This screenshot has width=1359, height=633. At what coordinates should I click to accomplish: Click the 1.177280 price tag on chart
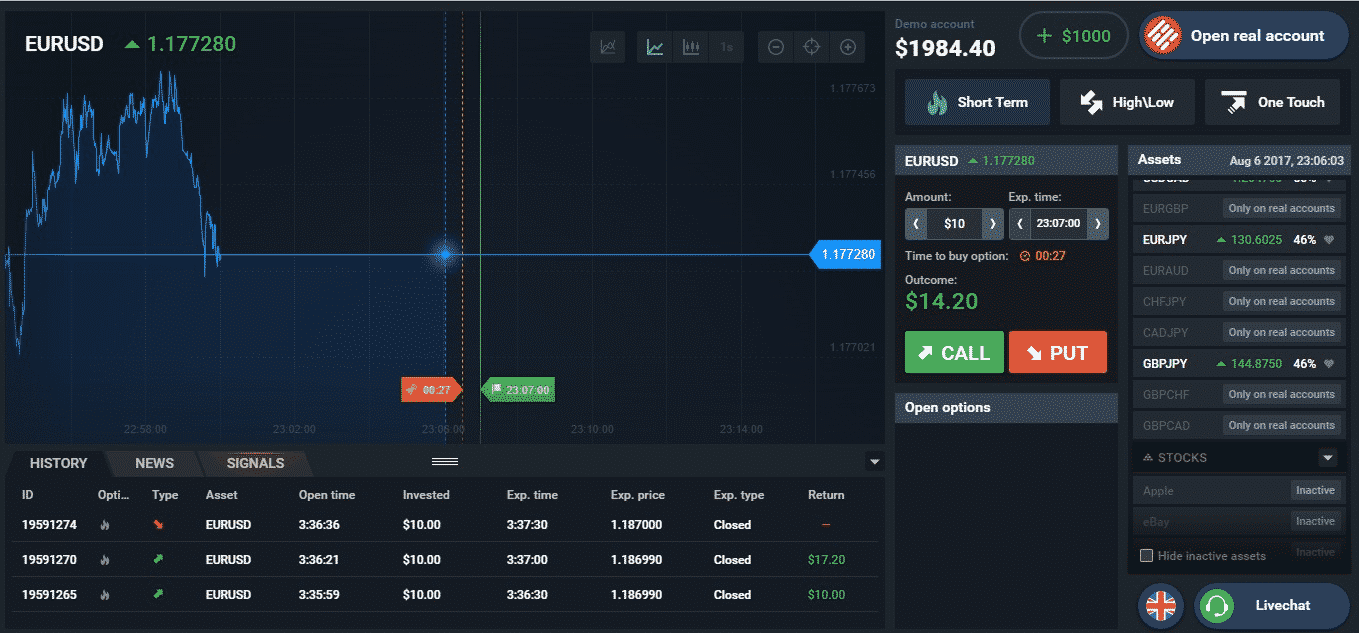[x=844, y=255]
